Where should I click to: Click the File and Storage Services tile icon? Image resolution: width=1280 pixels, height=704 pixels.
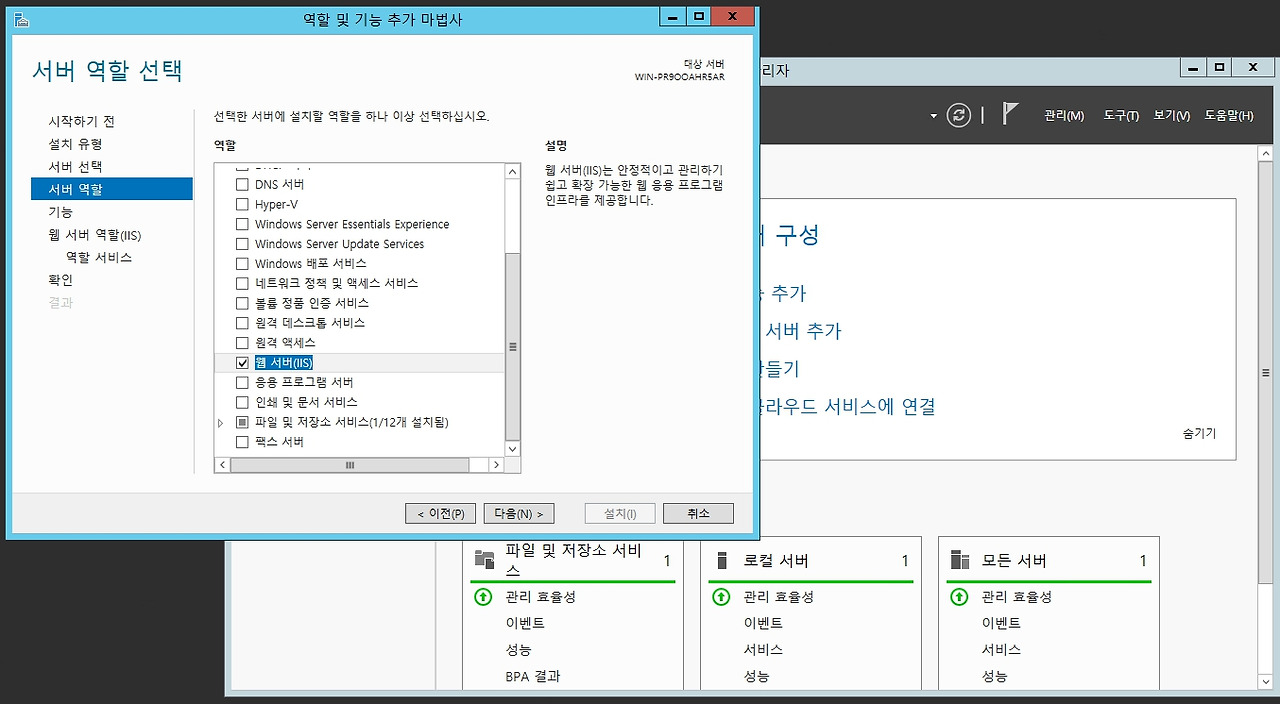click(x=485, y=559)
